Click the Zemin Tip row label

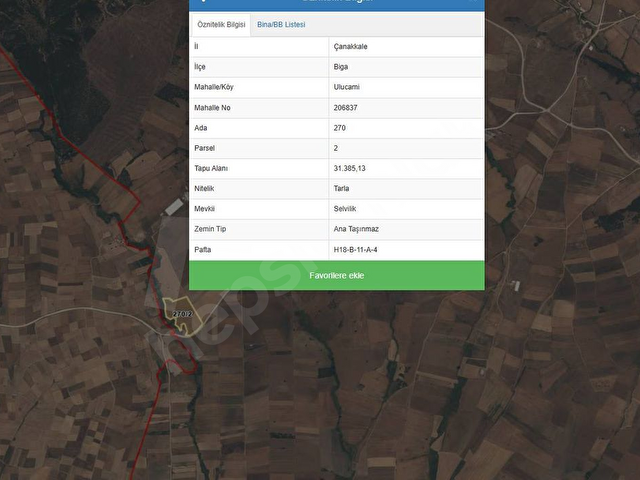point(210,229)
